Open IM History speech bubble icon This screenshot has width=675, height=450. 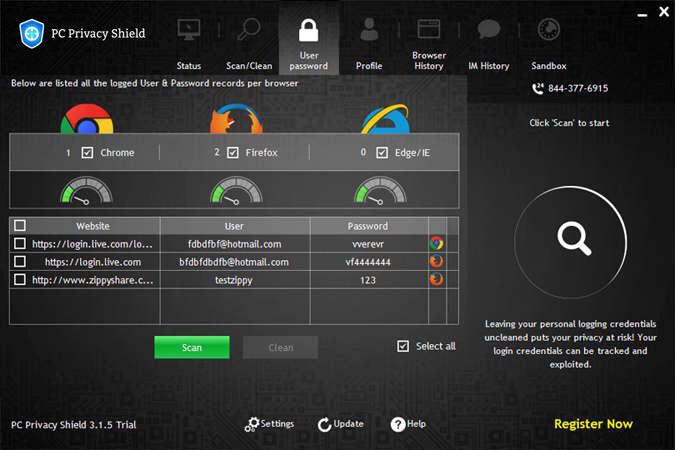[489, 29]
